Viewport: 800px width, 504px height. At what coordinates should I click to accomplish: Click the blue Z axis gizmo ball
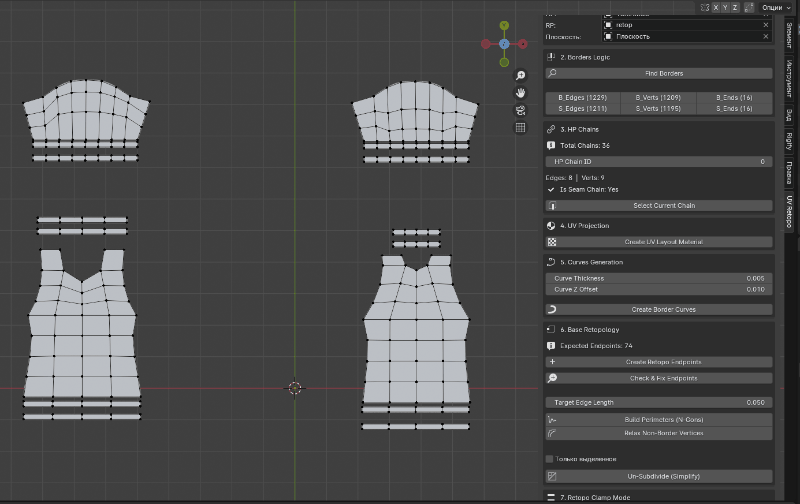click(x=505, y=44)
